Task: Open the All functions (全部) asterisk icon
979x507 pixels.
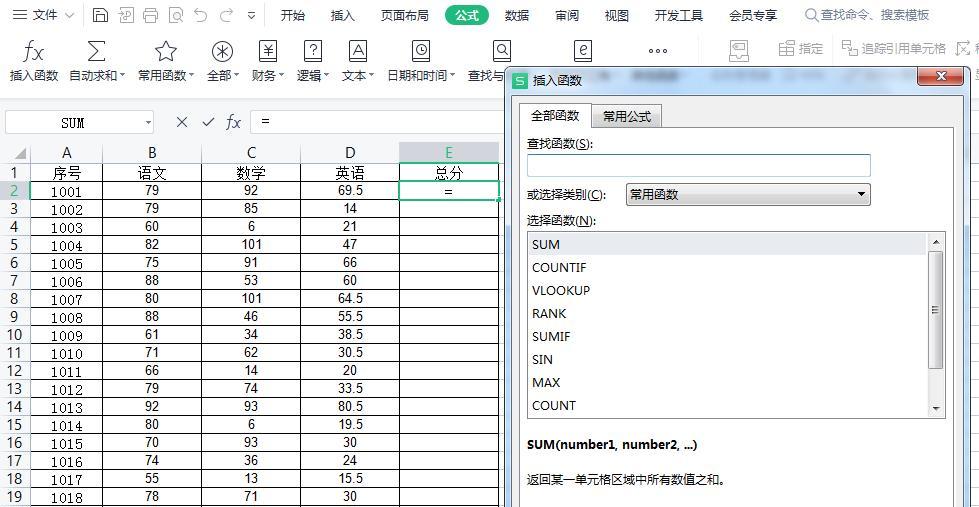Action: [x=222, y=51]
